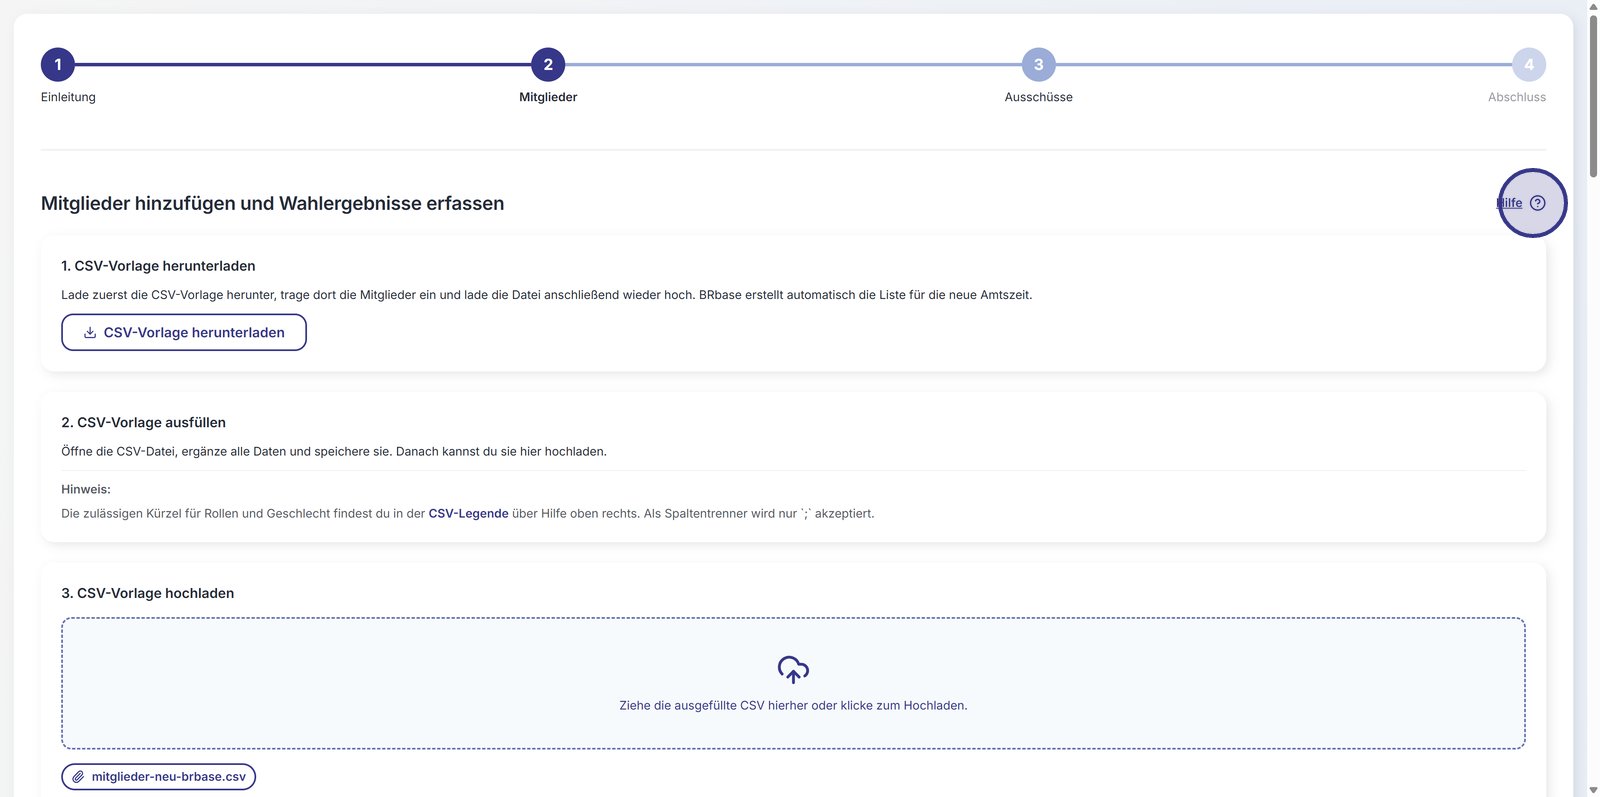Click the sentence starting "Lade zuerst die CSV-Vorlage"

547,295
